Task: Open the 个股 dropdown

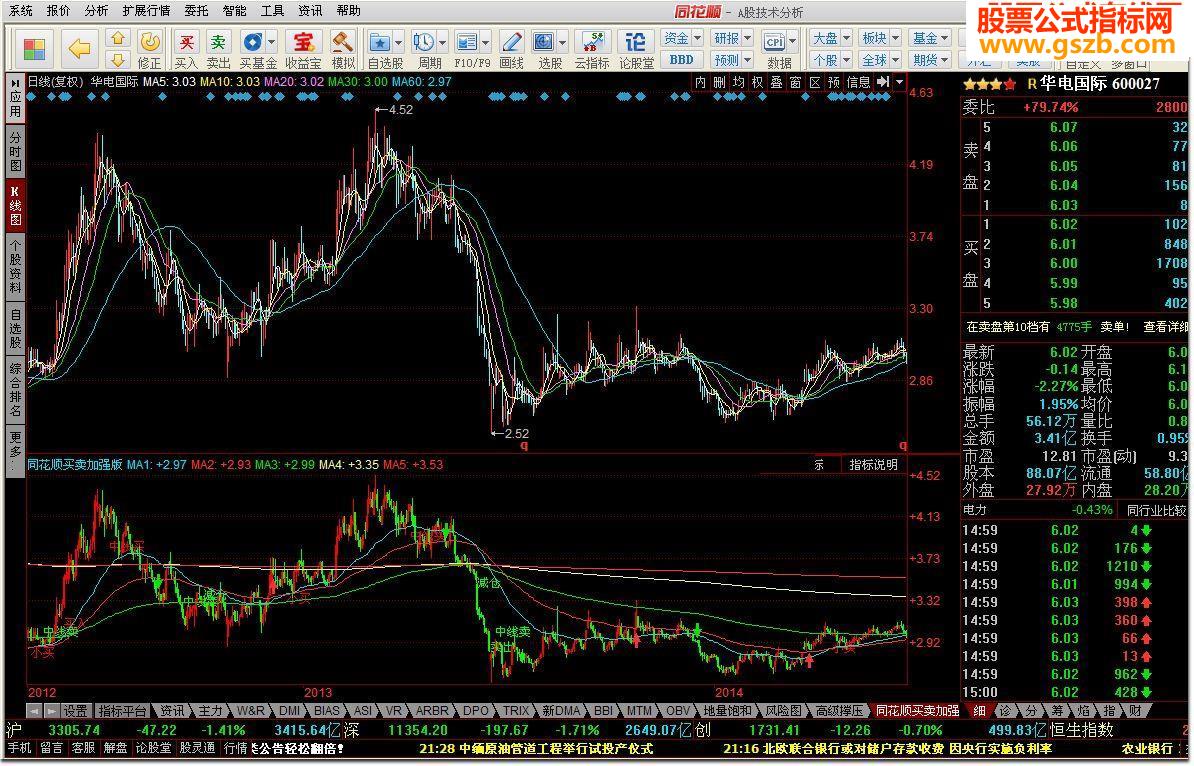Action: coord(830,59)
